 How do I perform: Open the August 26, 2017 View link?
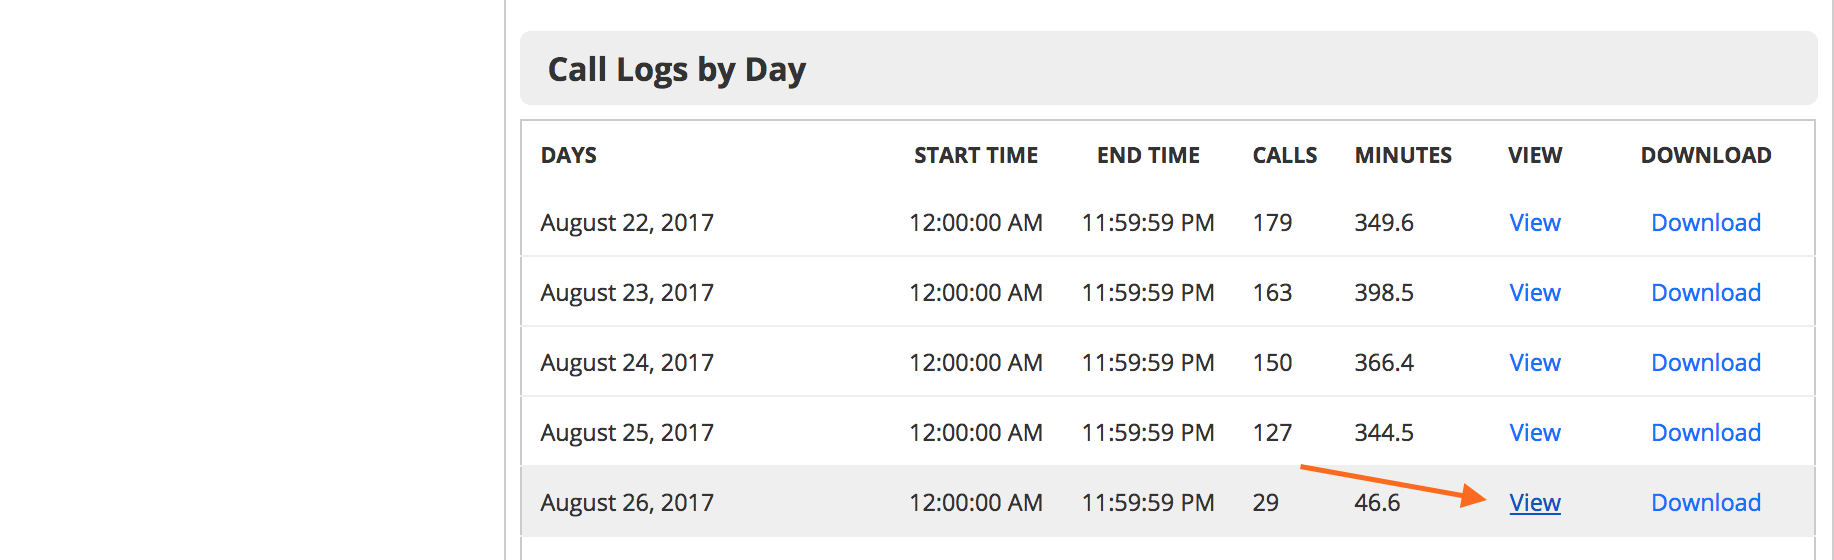[1534, 503]
